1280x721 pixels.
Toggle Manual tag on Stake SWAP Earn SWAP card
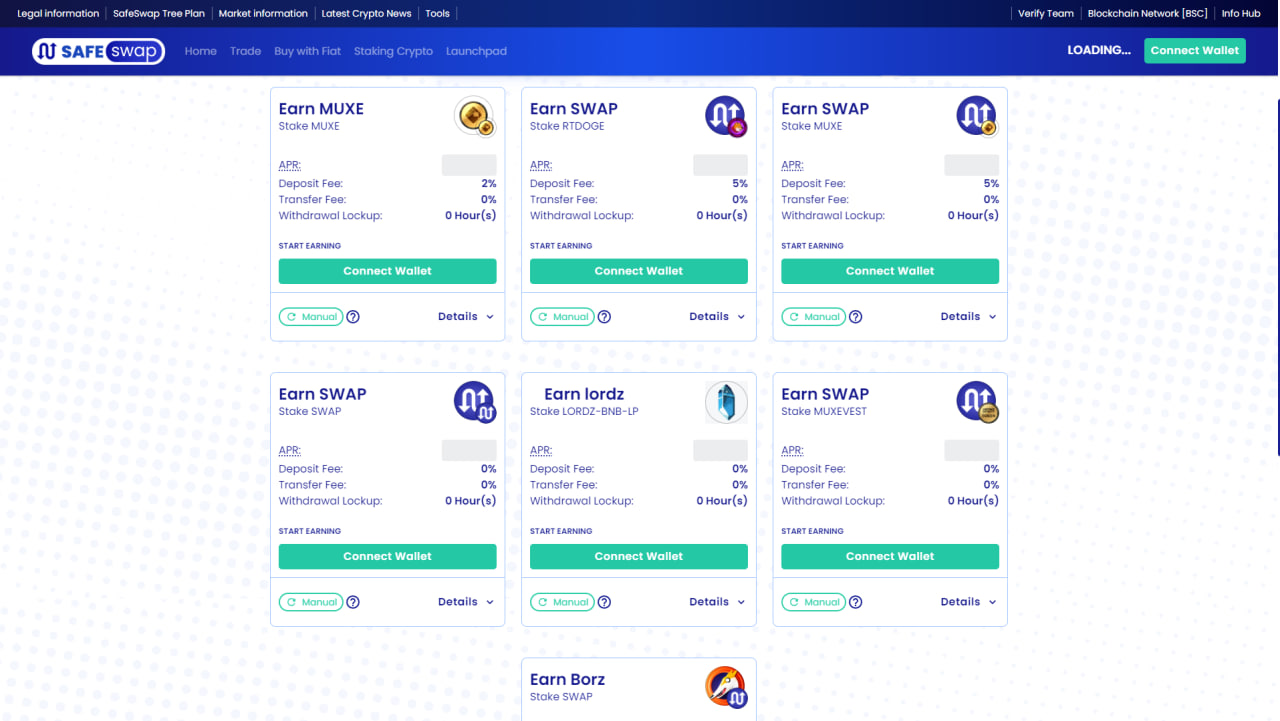tap(311, 602)
